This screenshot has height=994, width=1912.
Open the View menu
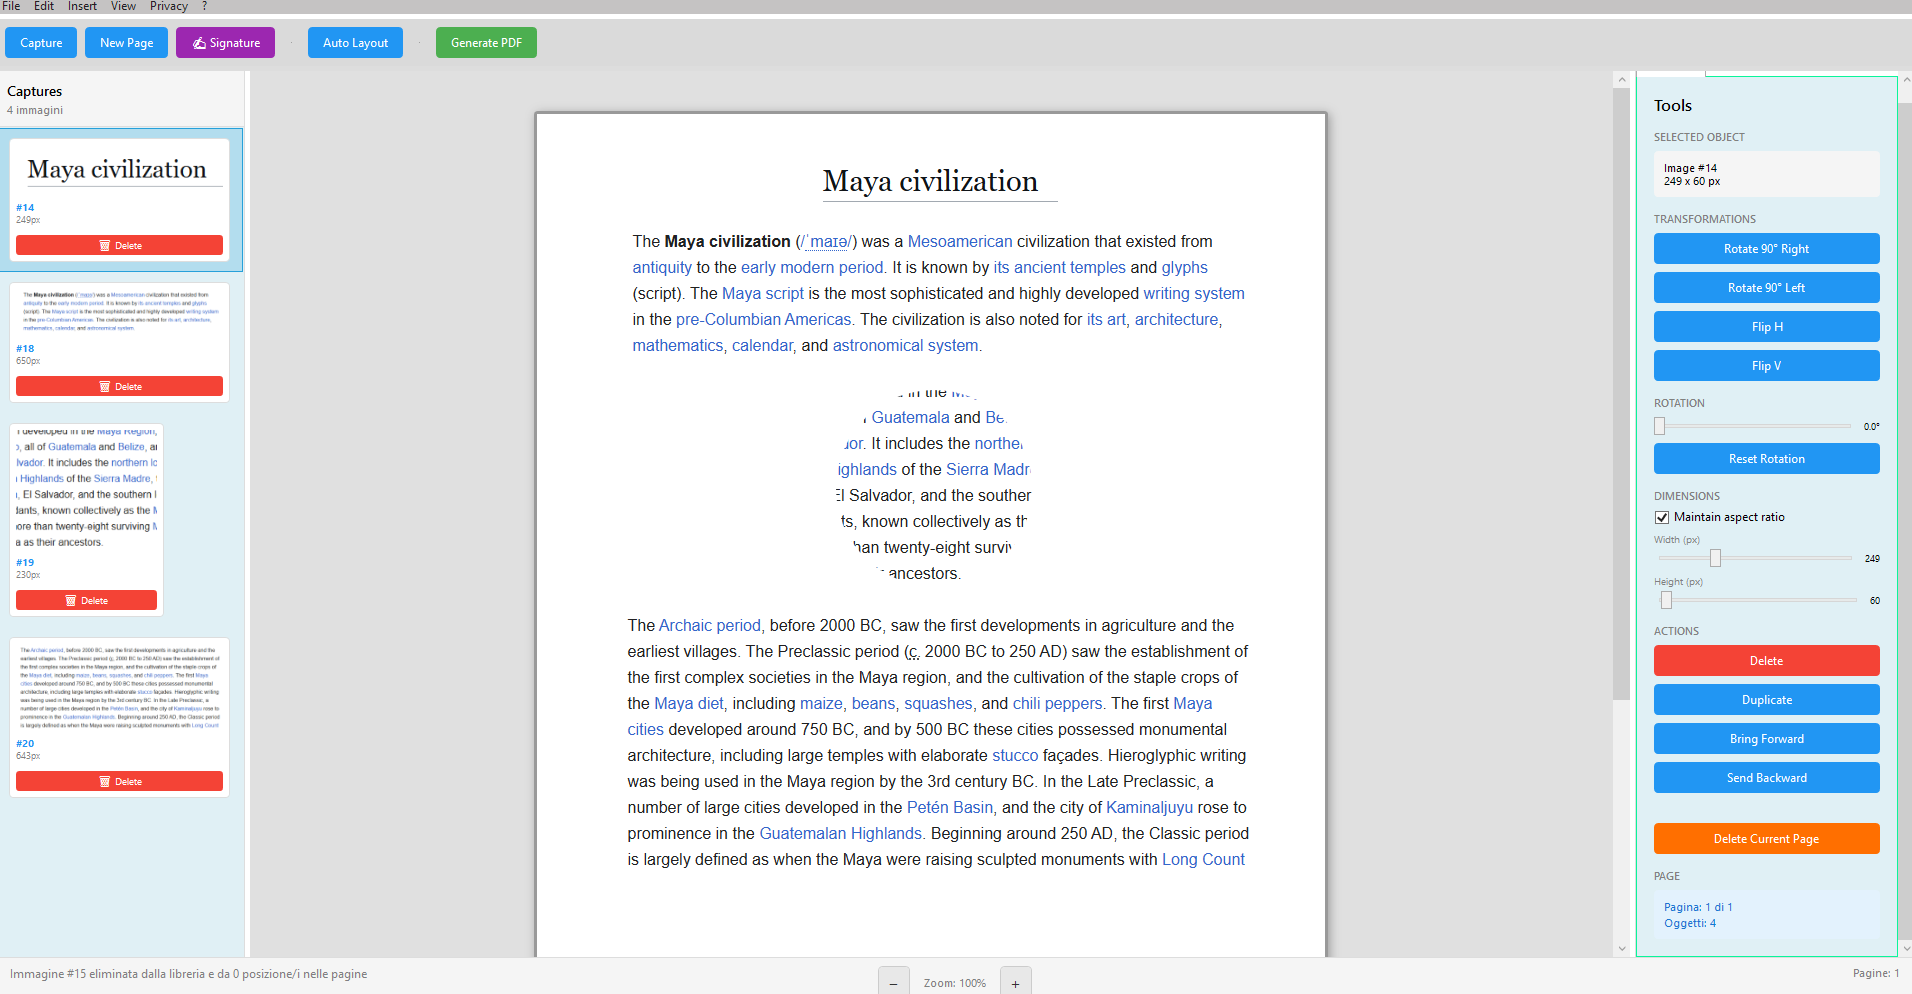pos(122,6)
